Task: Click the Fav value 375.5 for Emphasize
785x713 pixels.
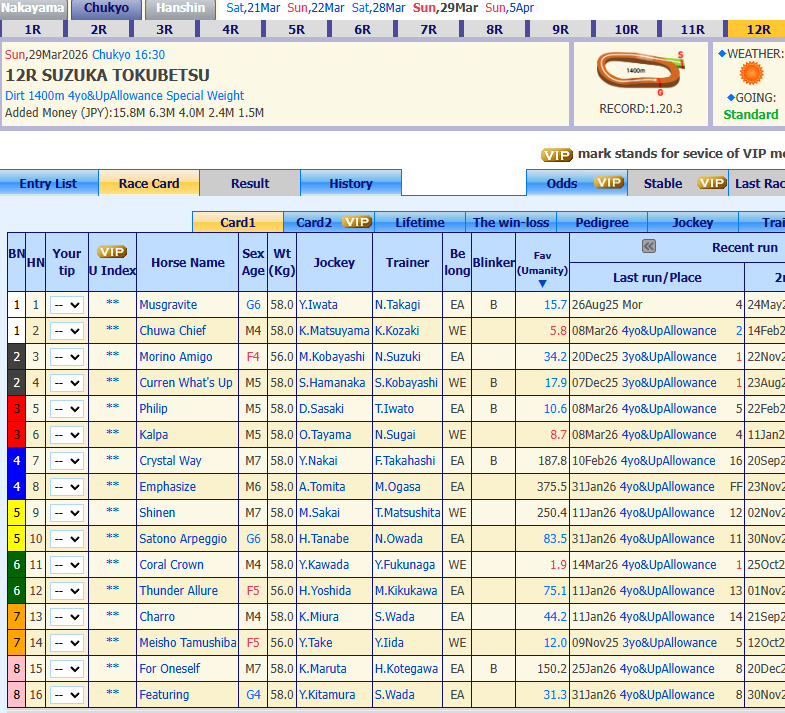Action: coord(552,487)
